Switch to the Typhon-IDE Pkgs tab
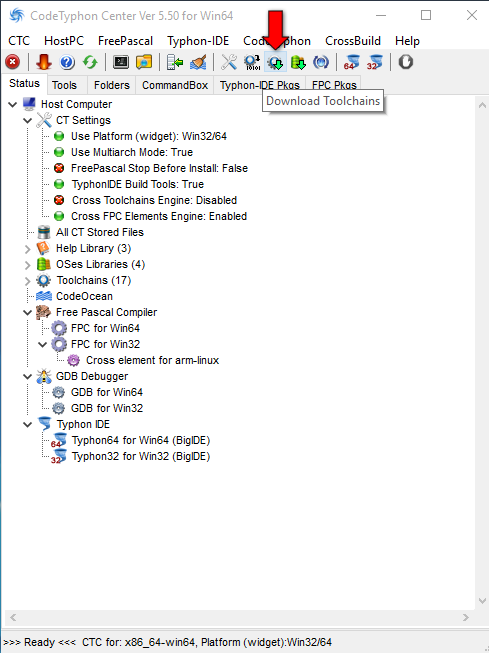The height and width of the screenshot is (653, 489). pyautogui.click(x=259, y=85)
